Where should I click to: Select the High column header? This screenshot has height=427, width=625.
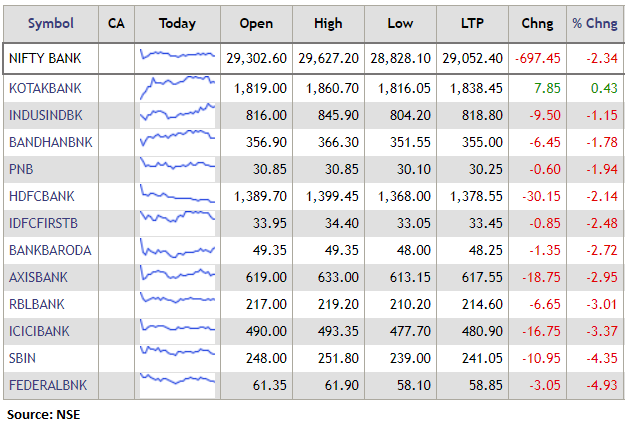(327, 23)
